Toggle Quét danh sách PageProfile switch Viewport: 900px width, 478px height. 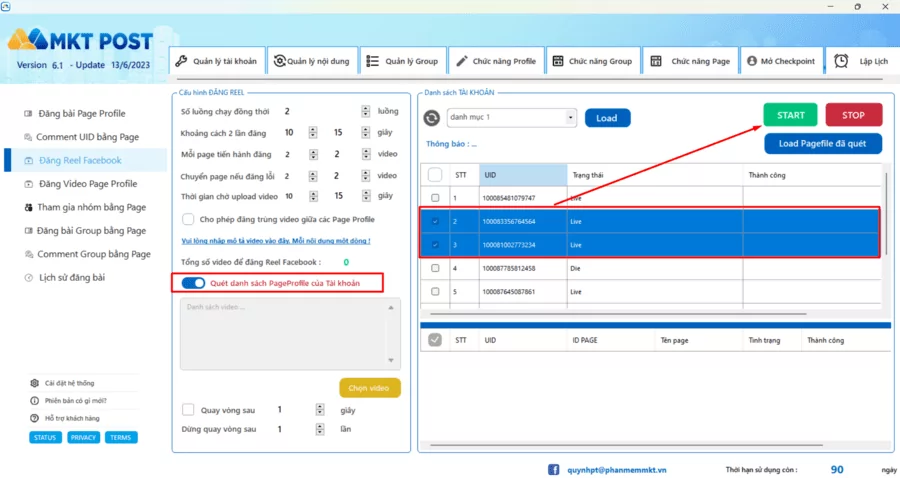[193, 283]
